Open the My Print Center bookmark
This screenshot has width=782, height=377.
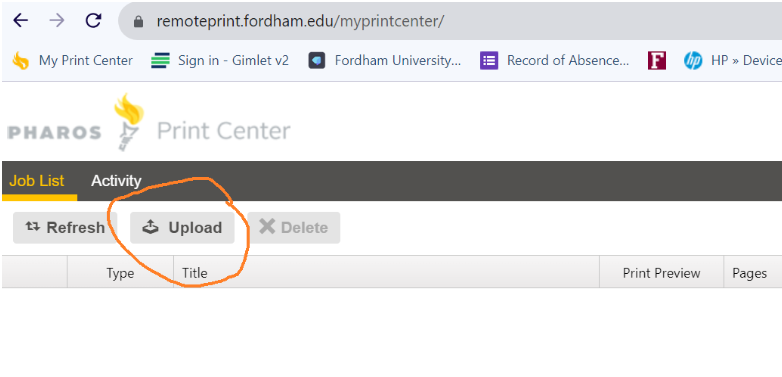pyautogui.click(x=72, y=61)
